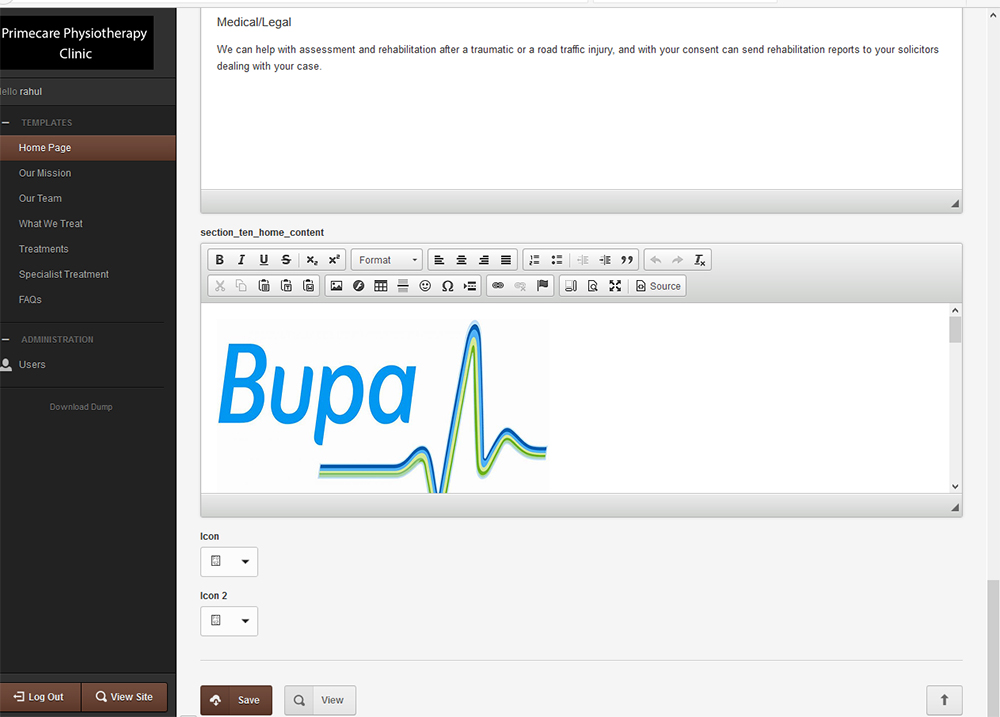Paste from Word

coord(308,286)
